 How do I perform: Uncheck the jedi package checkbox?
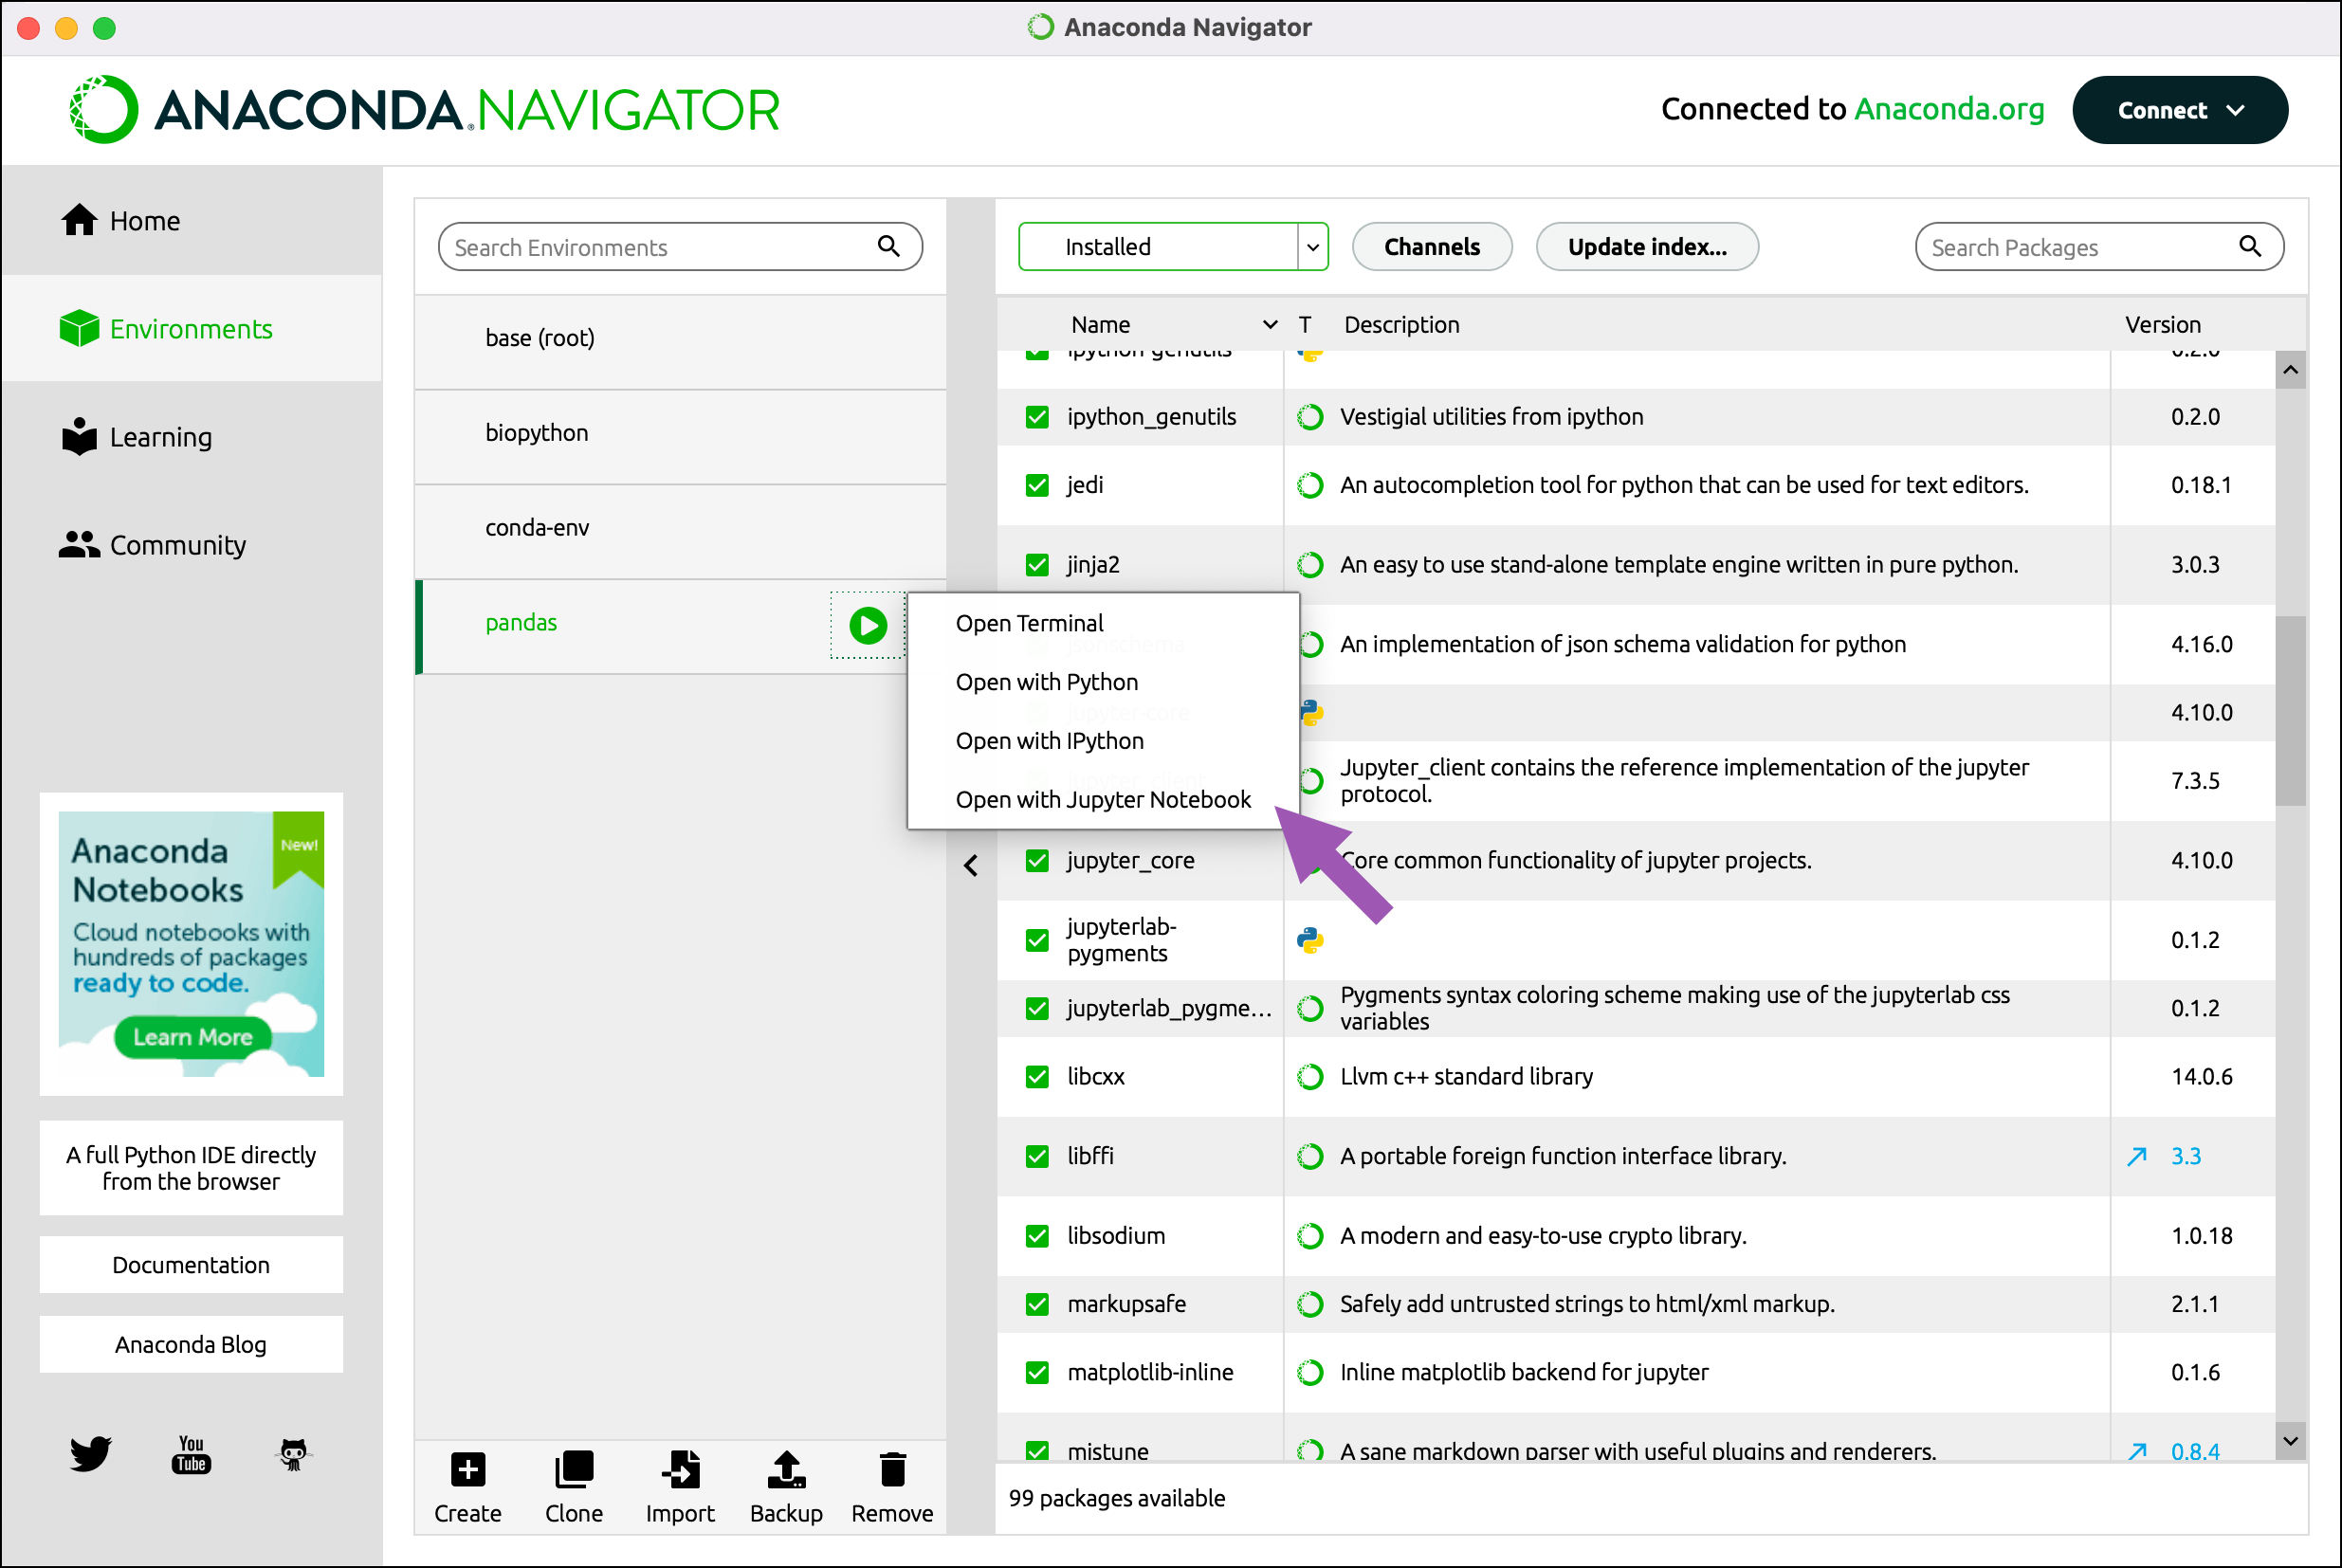[x=1037, y=485]
